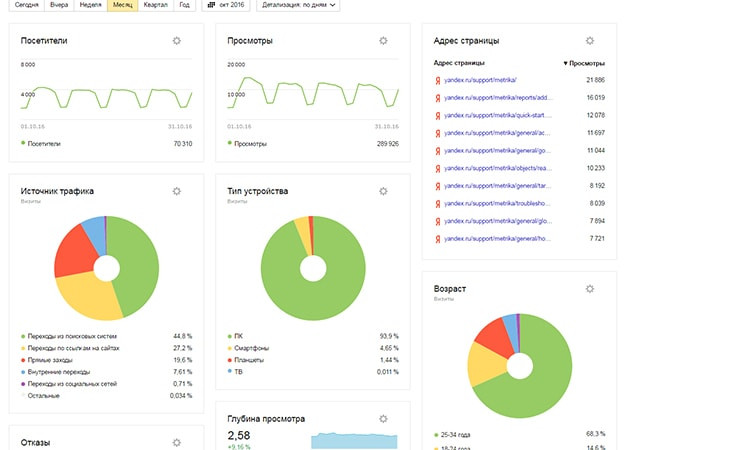This screenshot has width=750, height=450.
Task: Click the Тип устройства gear icon
Action: [x=383, y=191]
